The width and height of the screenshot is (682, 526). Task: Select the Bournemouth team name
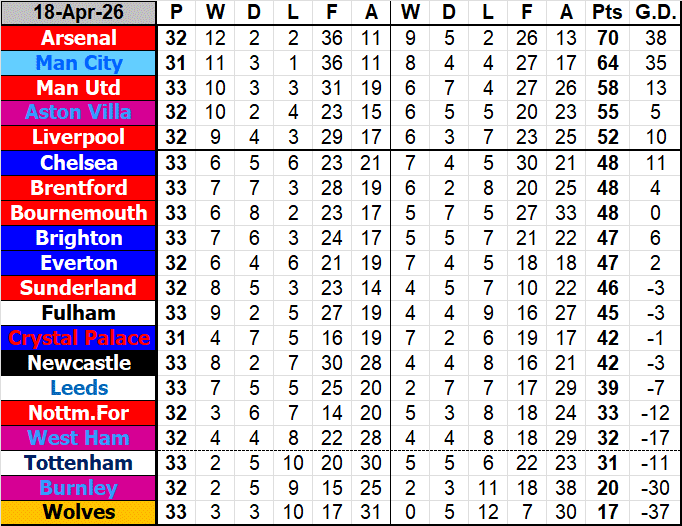79,213
